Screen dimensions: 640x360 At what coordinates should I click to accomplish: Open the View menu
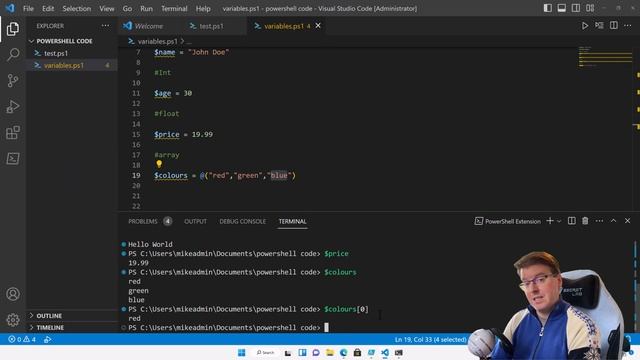click(107, 9)
